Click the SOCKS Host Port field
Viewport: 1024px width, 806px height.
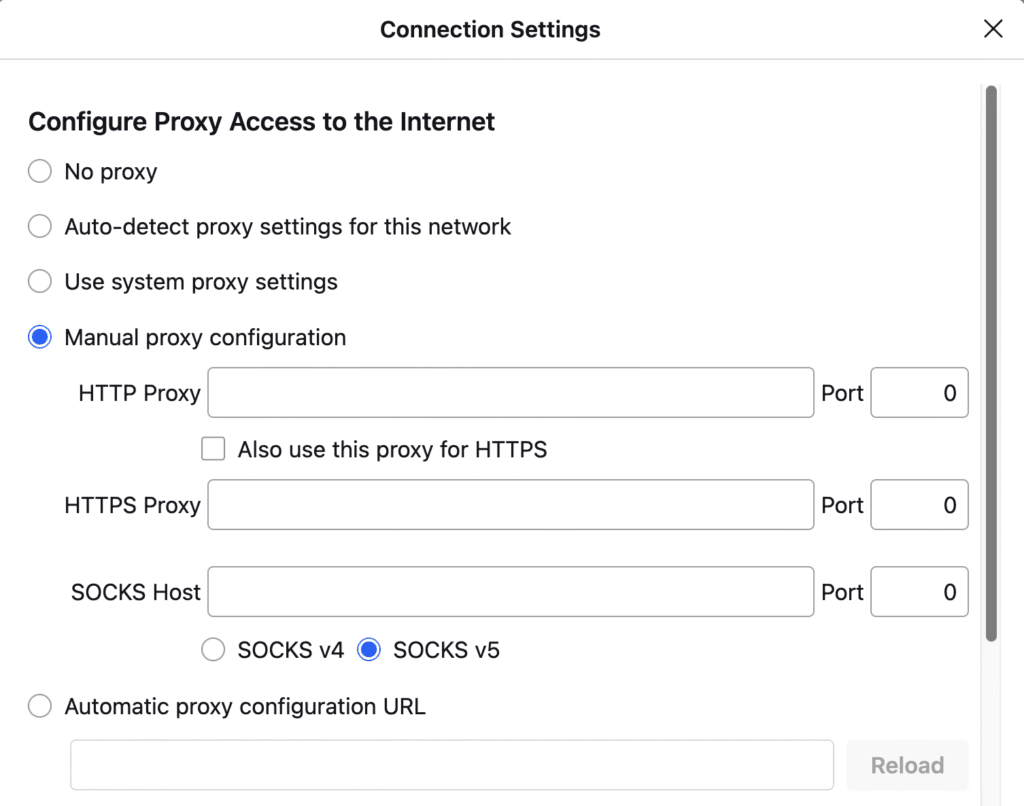pyautogui.click(x=918, y=592)
